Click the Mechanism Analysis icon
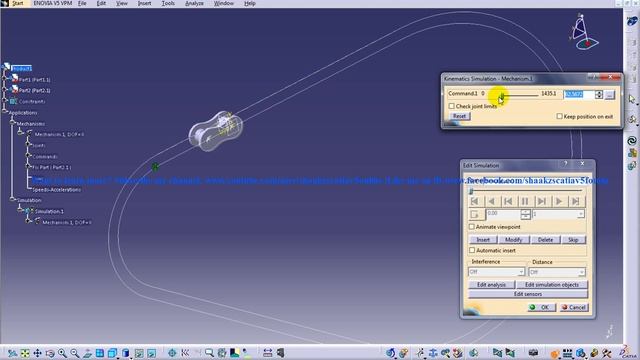The image size is (640, 360). click(x=473, y=353)
